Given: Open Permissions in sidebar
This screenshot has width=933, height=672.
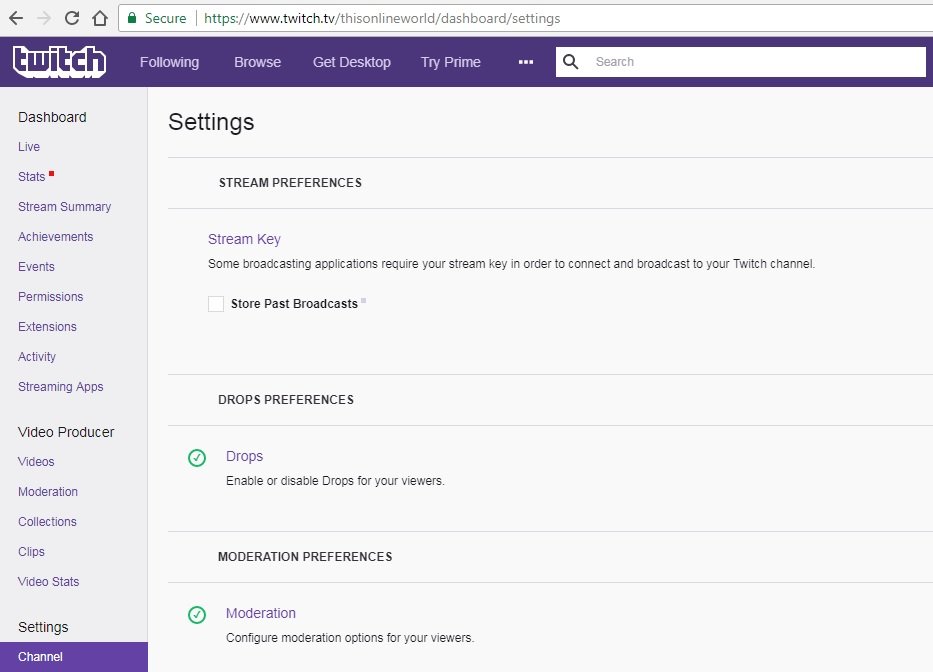Looking at the screenshot, I should 51,296.
